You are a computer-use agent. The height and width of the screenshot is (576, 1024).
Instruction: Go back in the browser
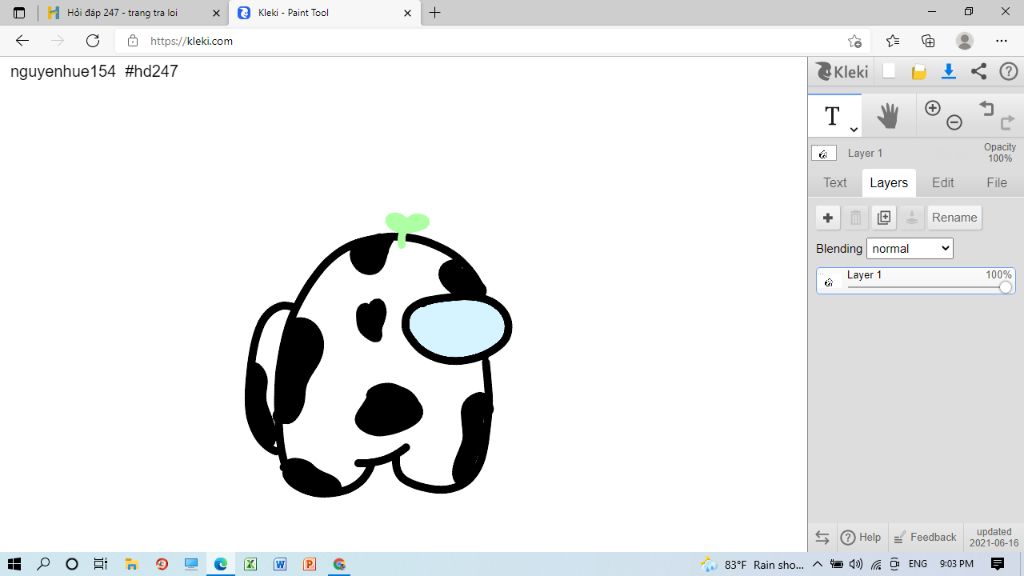coord(22,40)
